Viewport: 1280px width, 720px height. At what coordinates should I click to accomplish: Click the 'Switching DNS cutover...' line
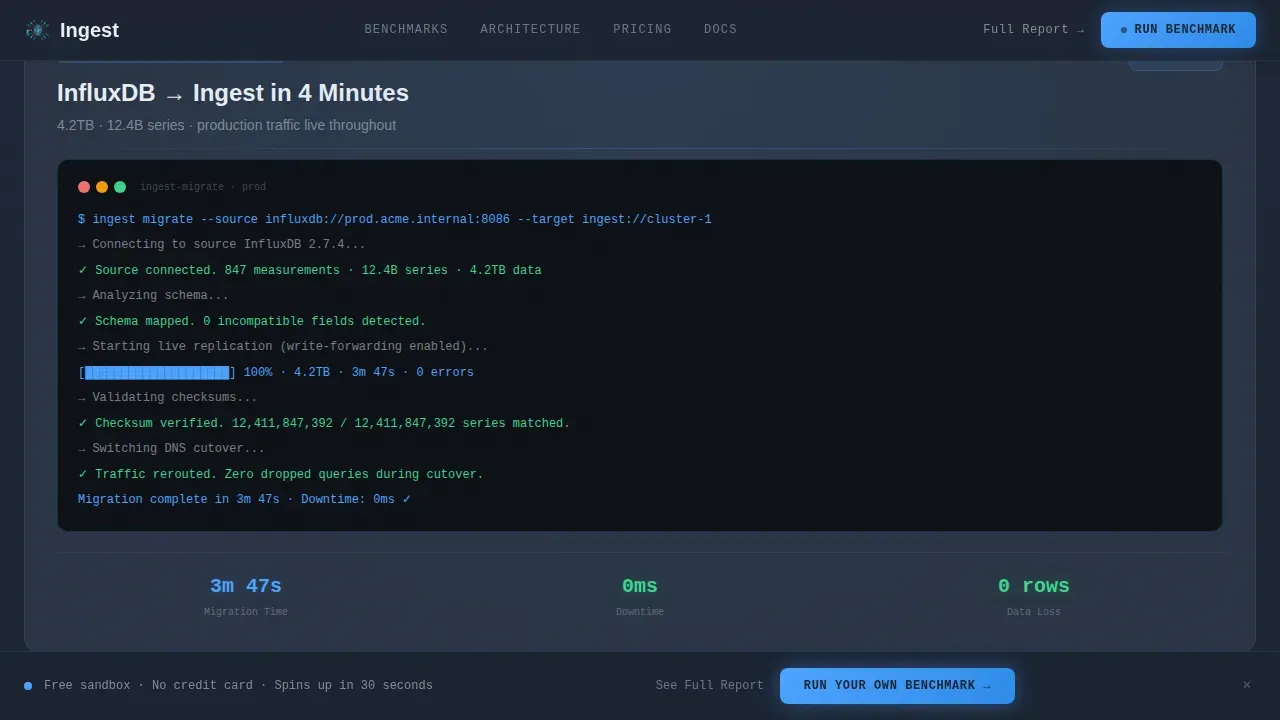[171, 448]
